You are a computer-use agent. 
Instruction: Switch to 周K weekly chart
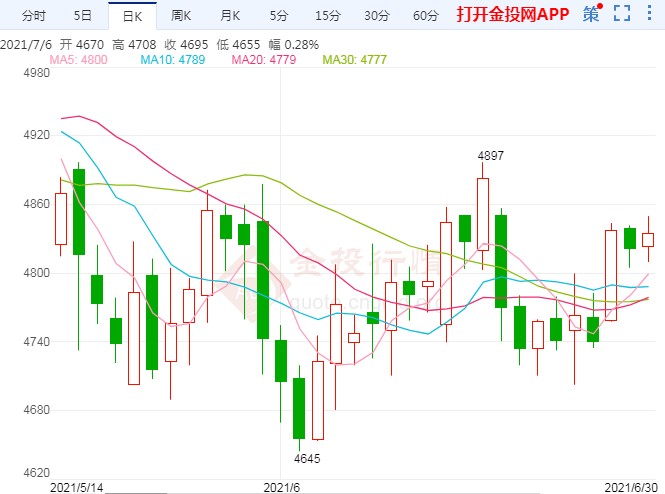point(181,15)
